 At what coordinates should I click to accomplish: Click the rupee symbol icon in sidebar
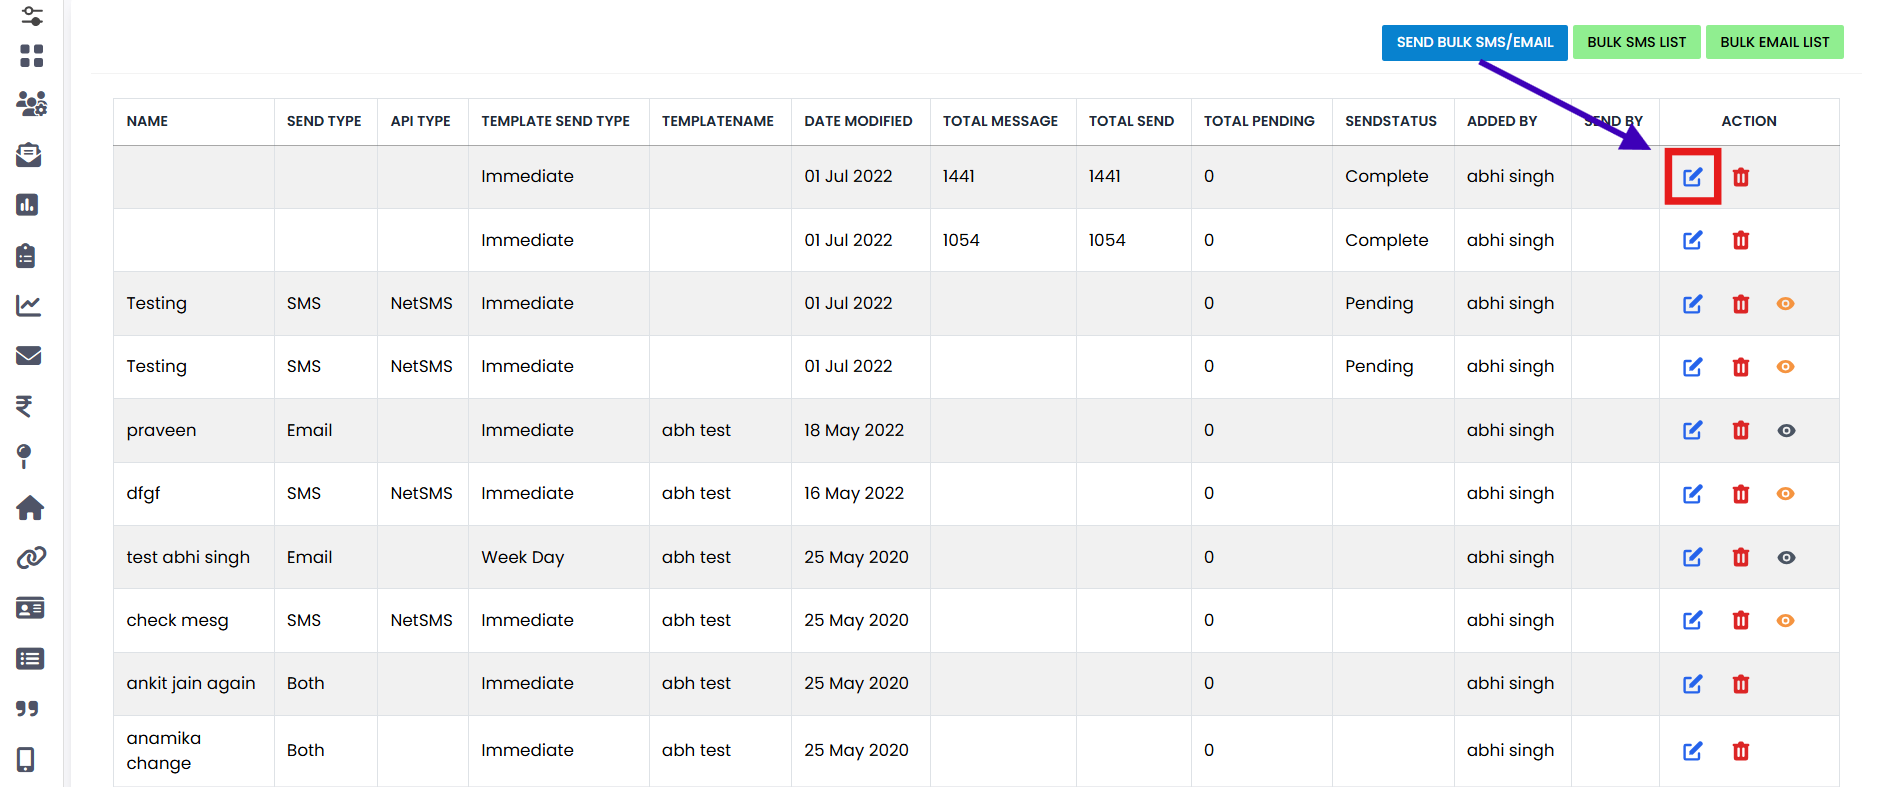25,406
